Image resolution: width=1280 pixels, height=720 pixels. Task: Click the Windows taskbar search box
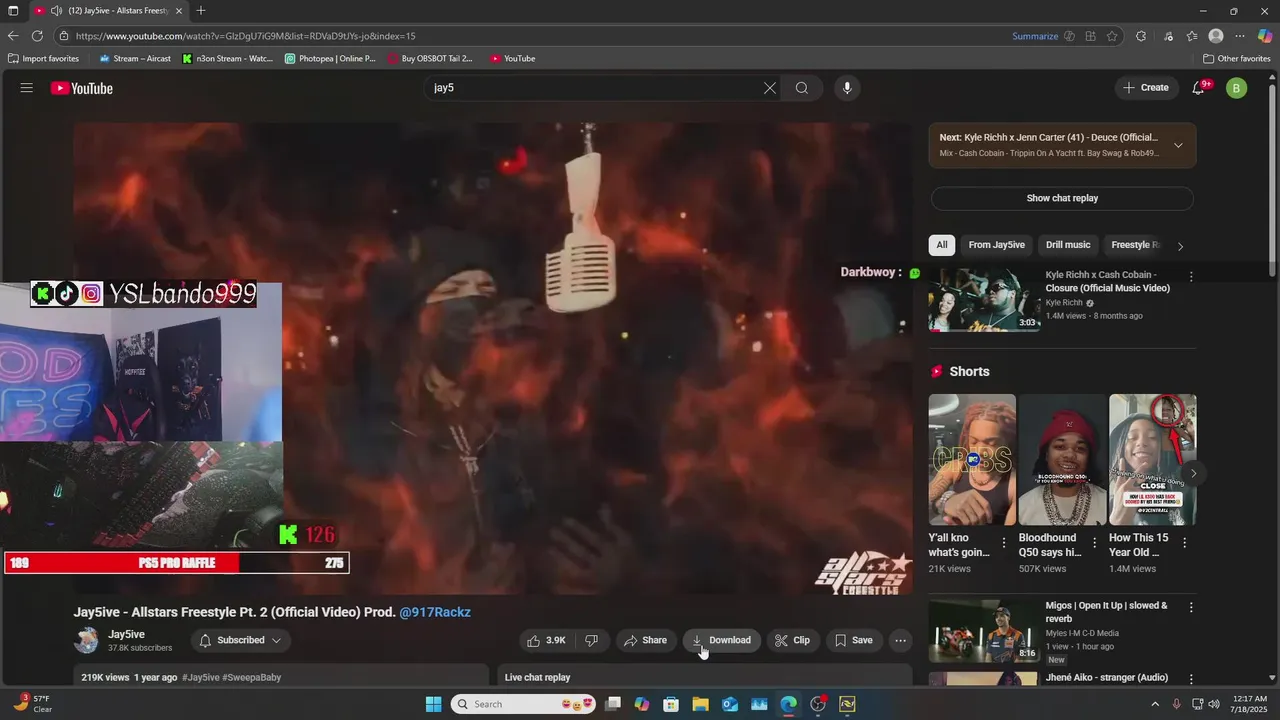tap(524, 704)
